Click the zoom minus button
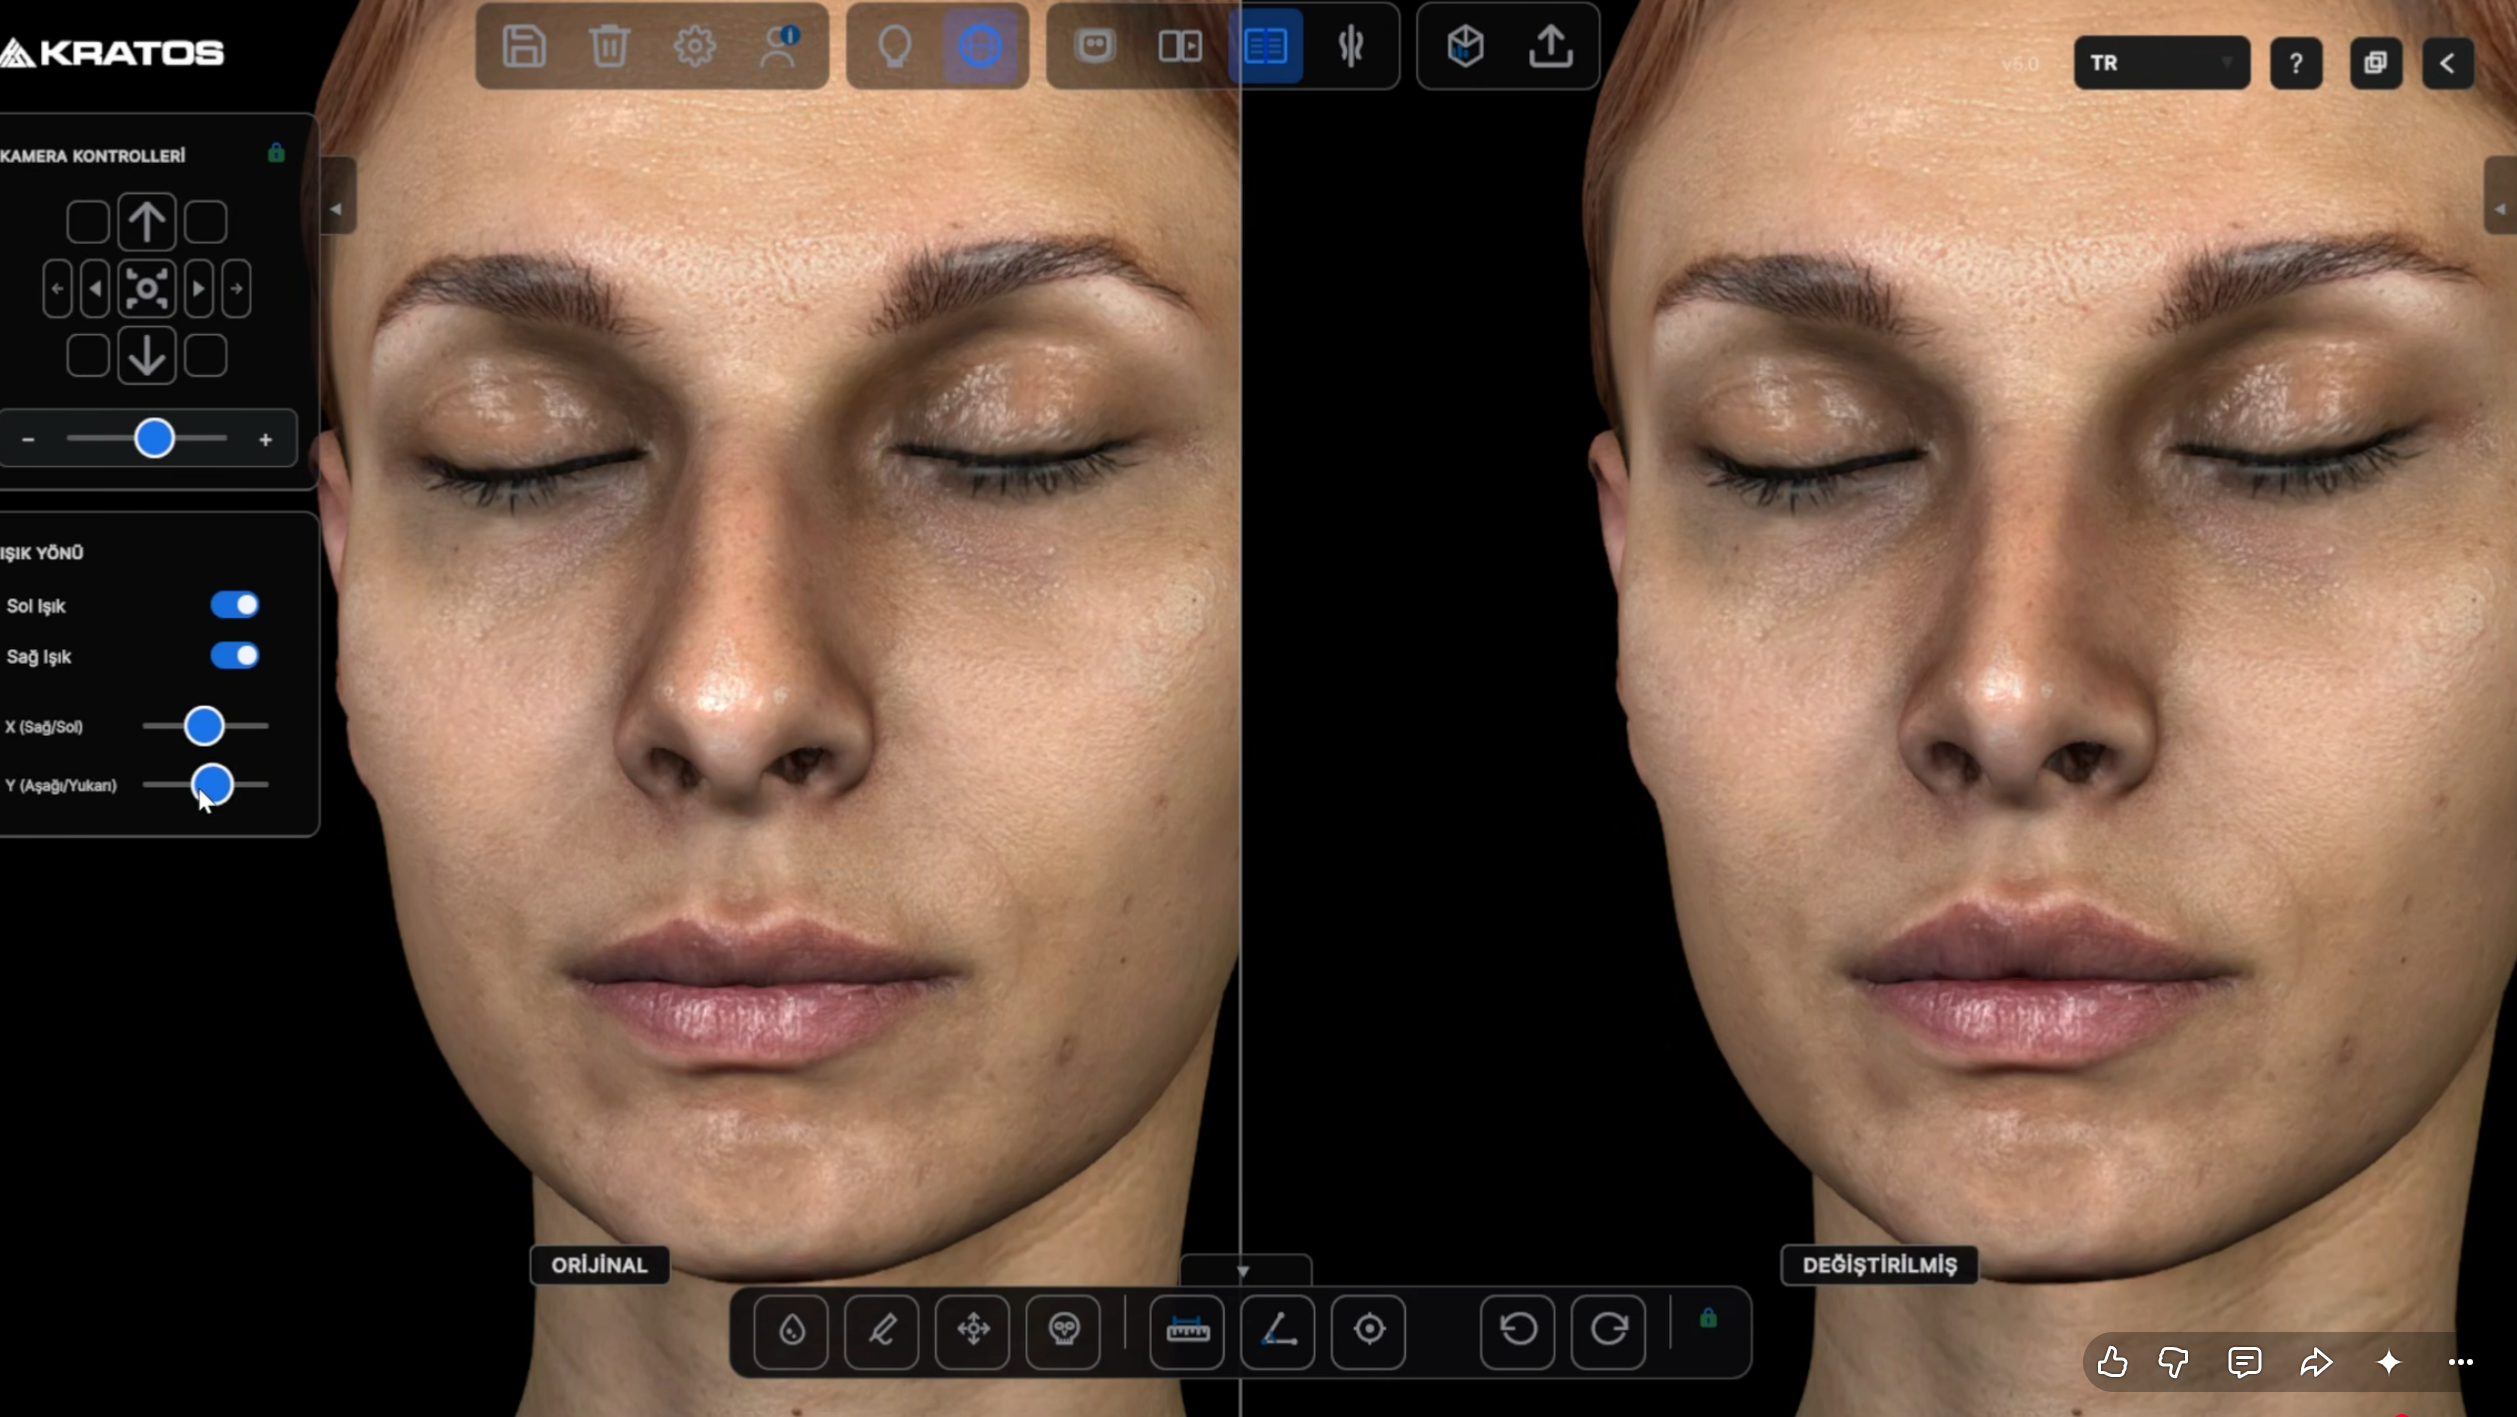 28,439
